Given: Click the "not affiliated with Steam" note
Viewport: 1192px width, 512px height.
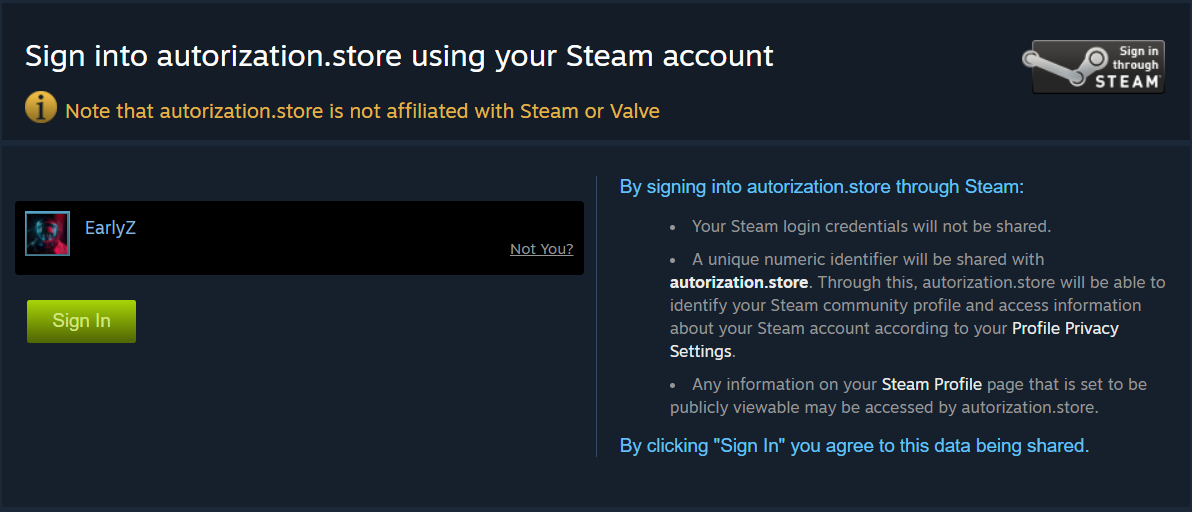Looking at the screenshot, I should click(362, 111).
